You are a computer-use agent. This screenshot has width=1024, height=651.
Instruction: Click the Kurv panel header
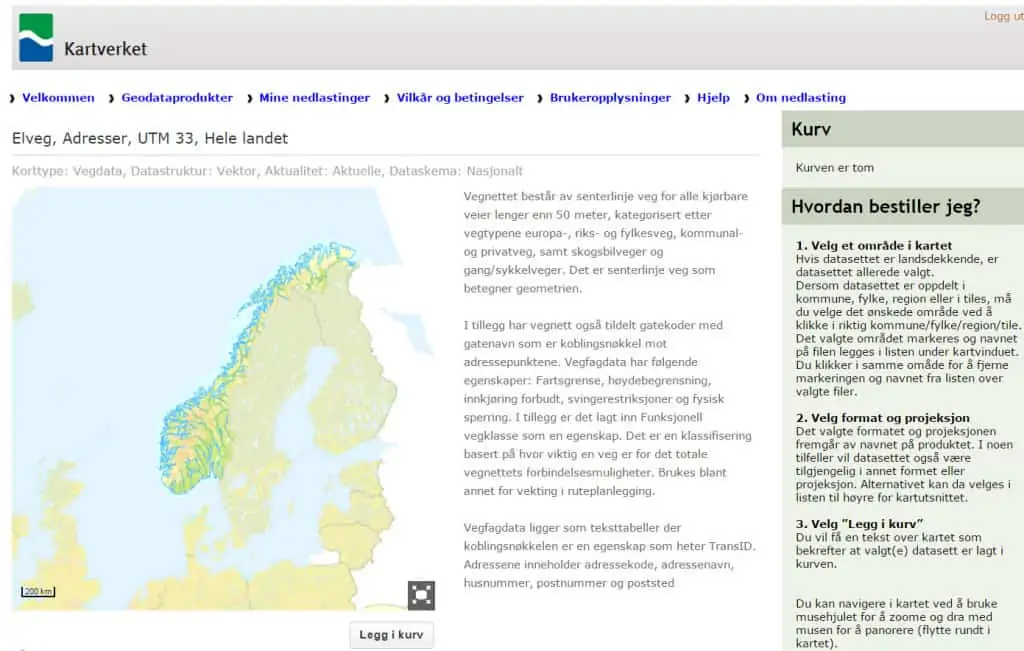[x=903, y=129]
